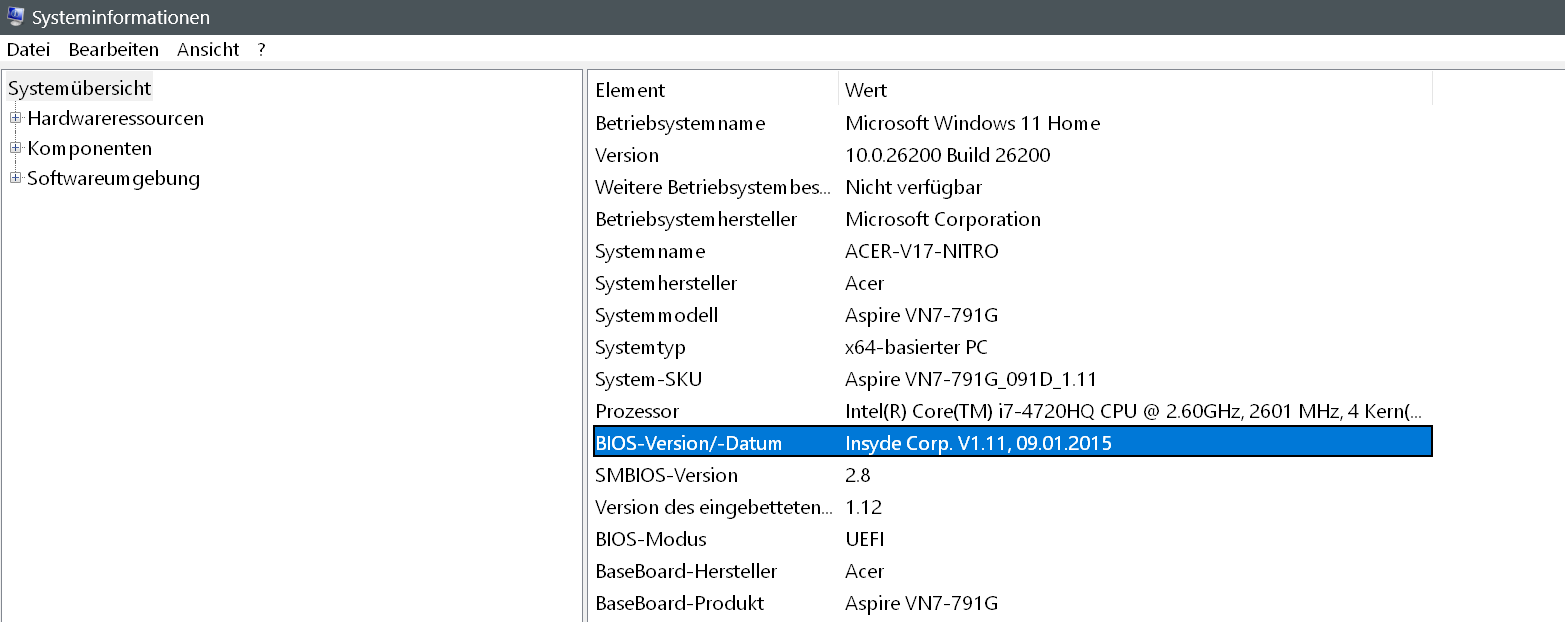Click the Nicht verfügbar value
The height and width of the screenshot is (622, 1565).
point(914,187)
